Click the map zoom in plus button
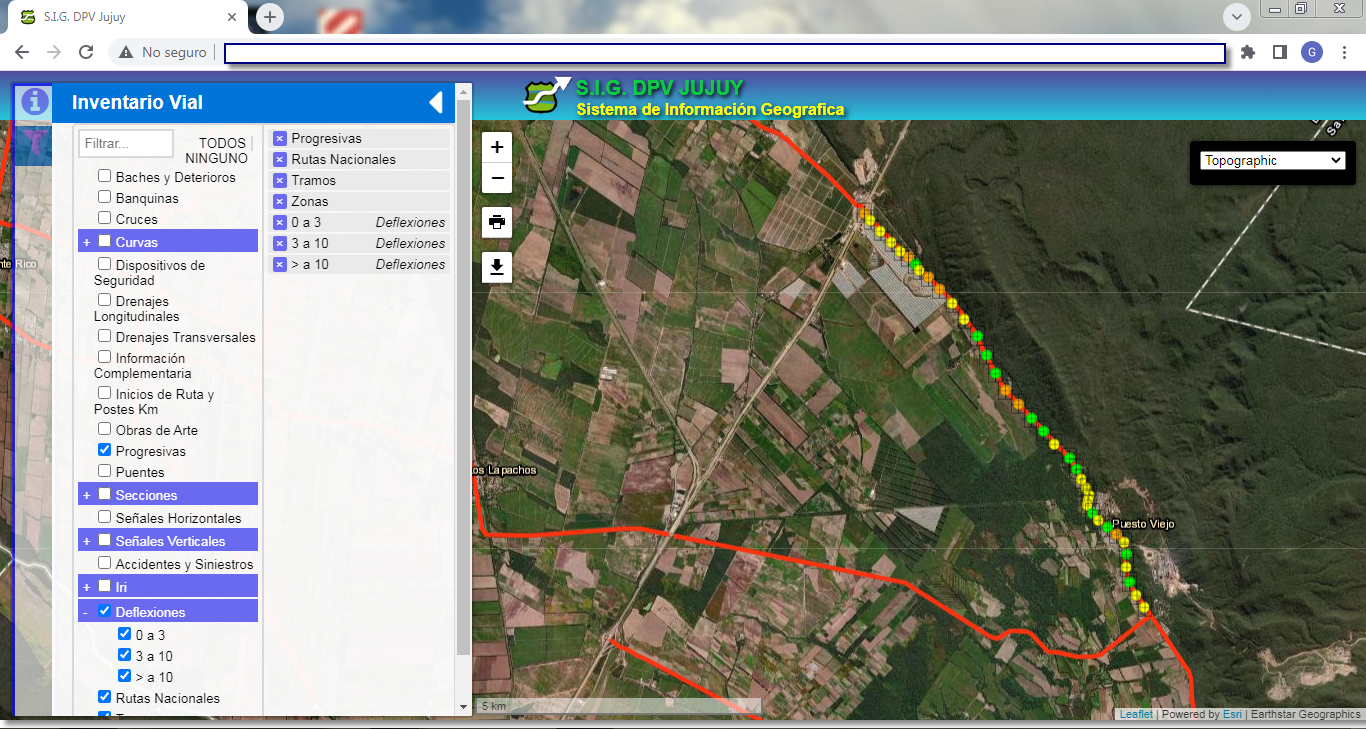The height and width of the screenshot is (729, 1366). click(x=497, y=147)
